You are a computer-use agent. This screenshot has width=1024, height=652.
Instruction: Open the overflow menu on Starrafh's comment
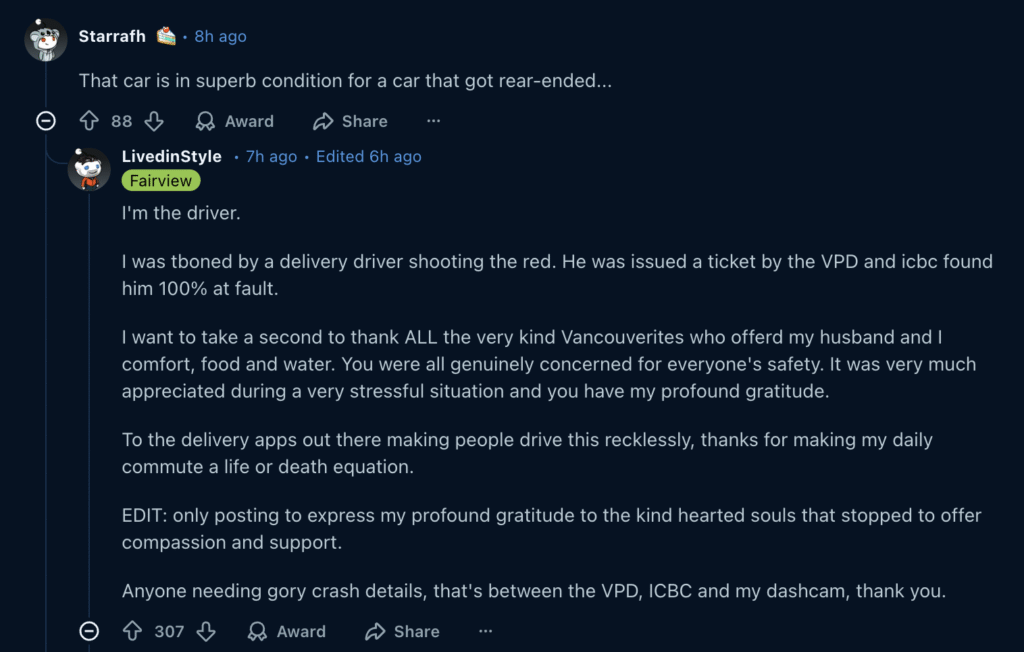(433, 121)
